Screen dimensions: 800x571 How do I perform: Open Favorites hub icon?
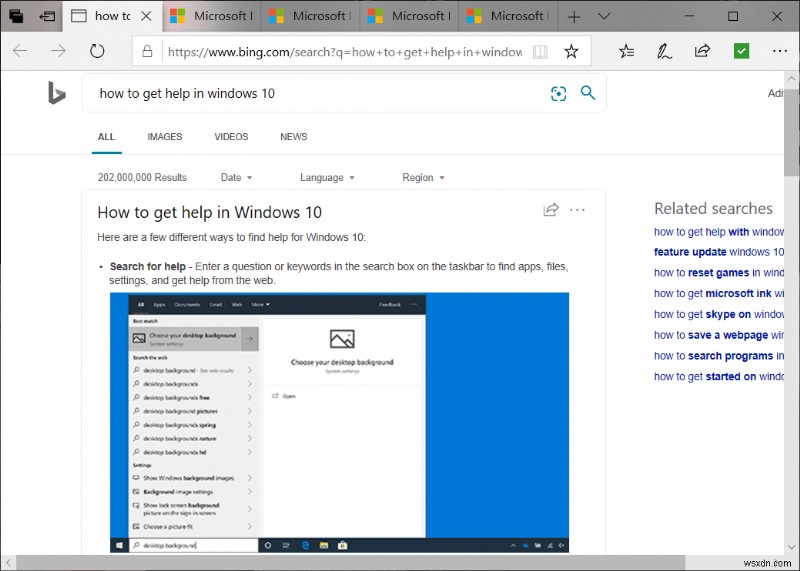(627, 51)
